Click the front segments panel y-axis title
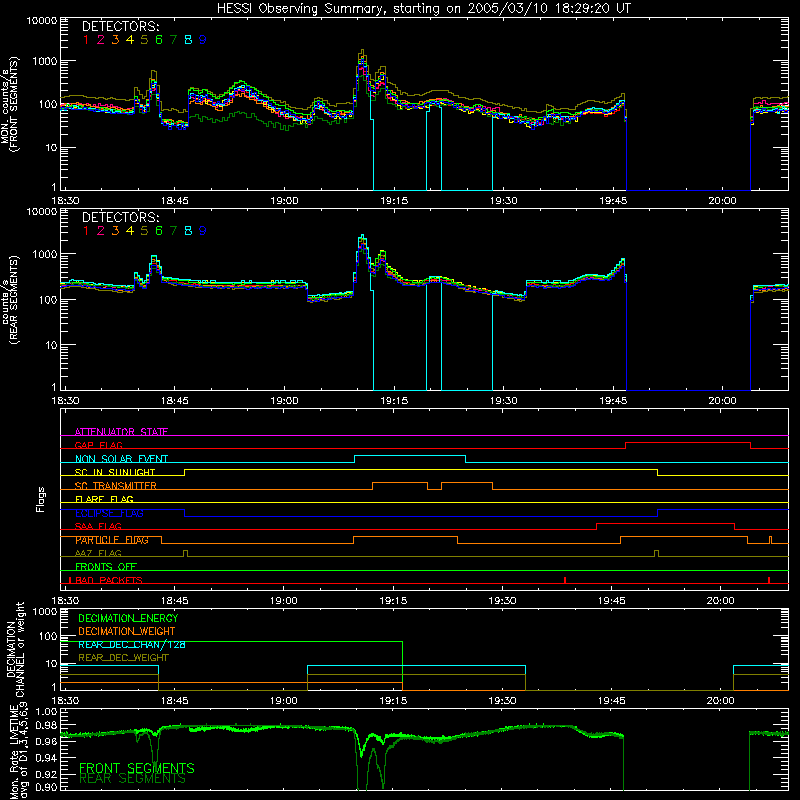Viewport: 800px width, 800px height. [10, 104]
